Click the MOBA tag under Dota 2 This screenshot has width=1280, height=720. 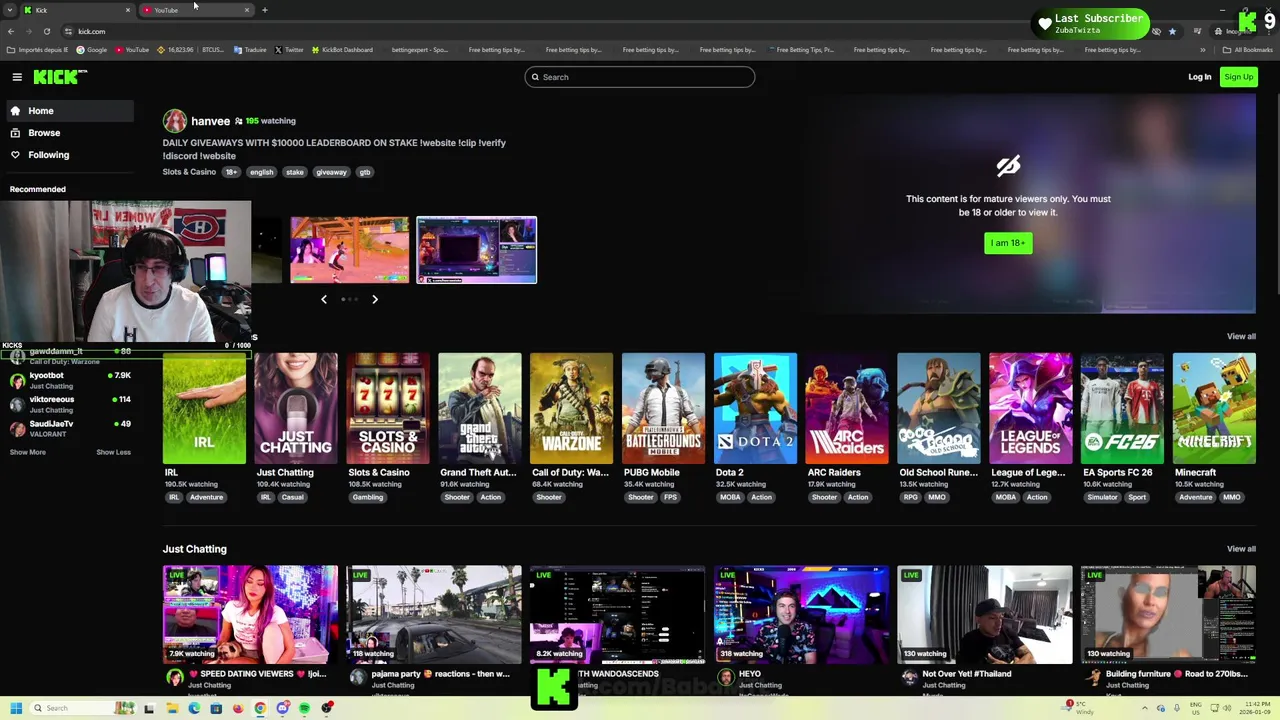tap(729, 497)
